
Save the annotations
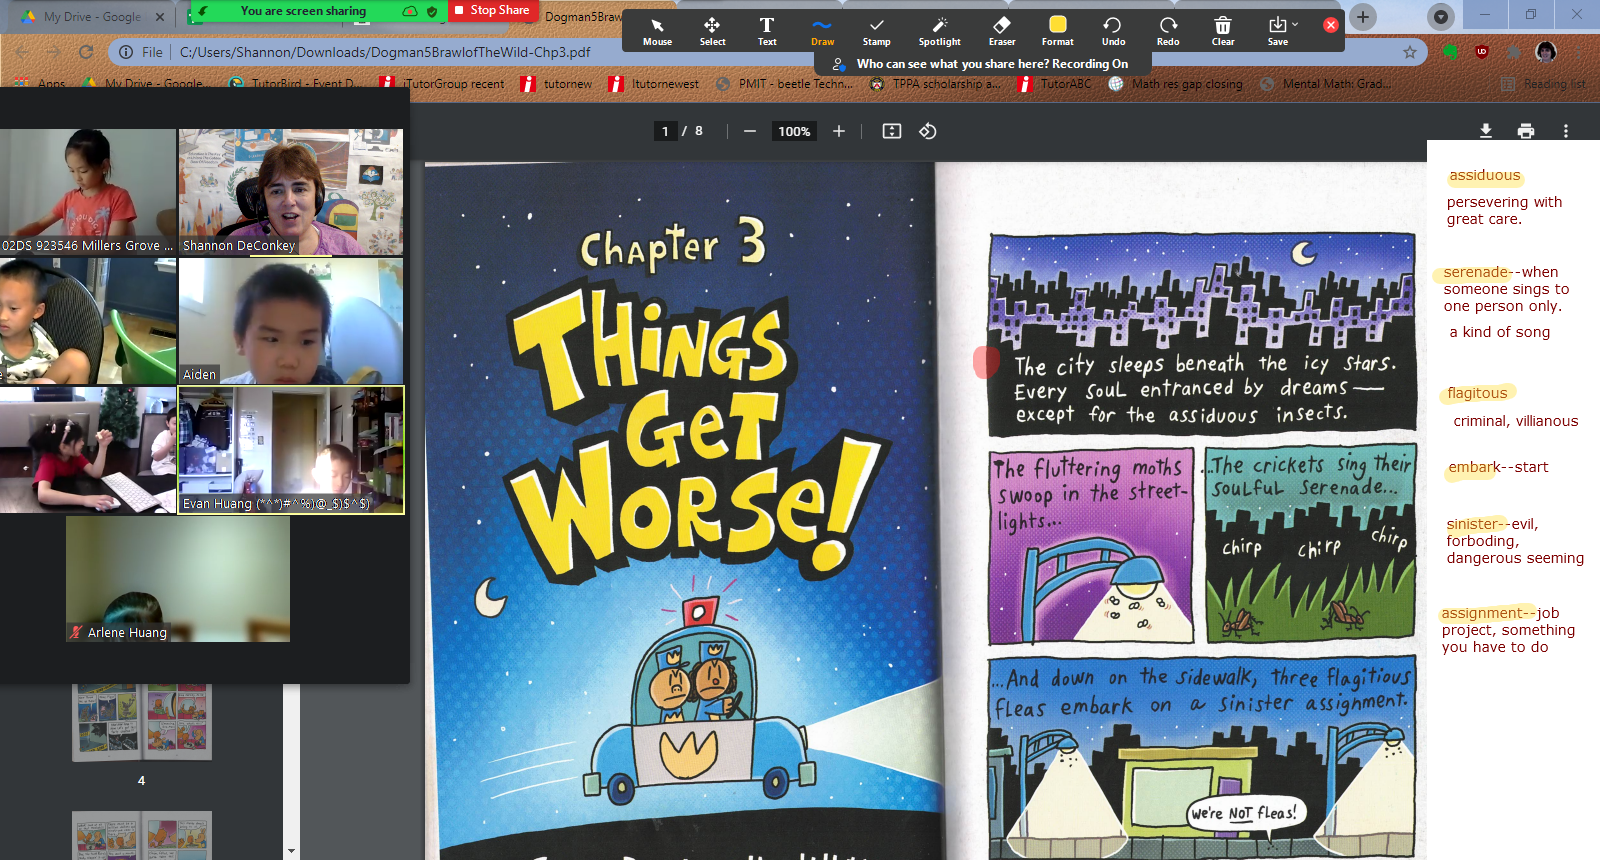coord(1278,31)
